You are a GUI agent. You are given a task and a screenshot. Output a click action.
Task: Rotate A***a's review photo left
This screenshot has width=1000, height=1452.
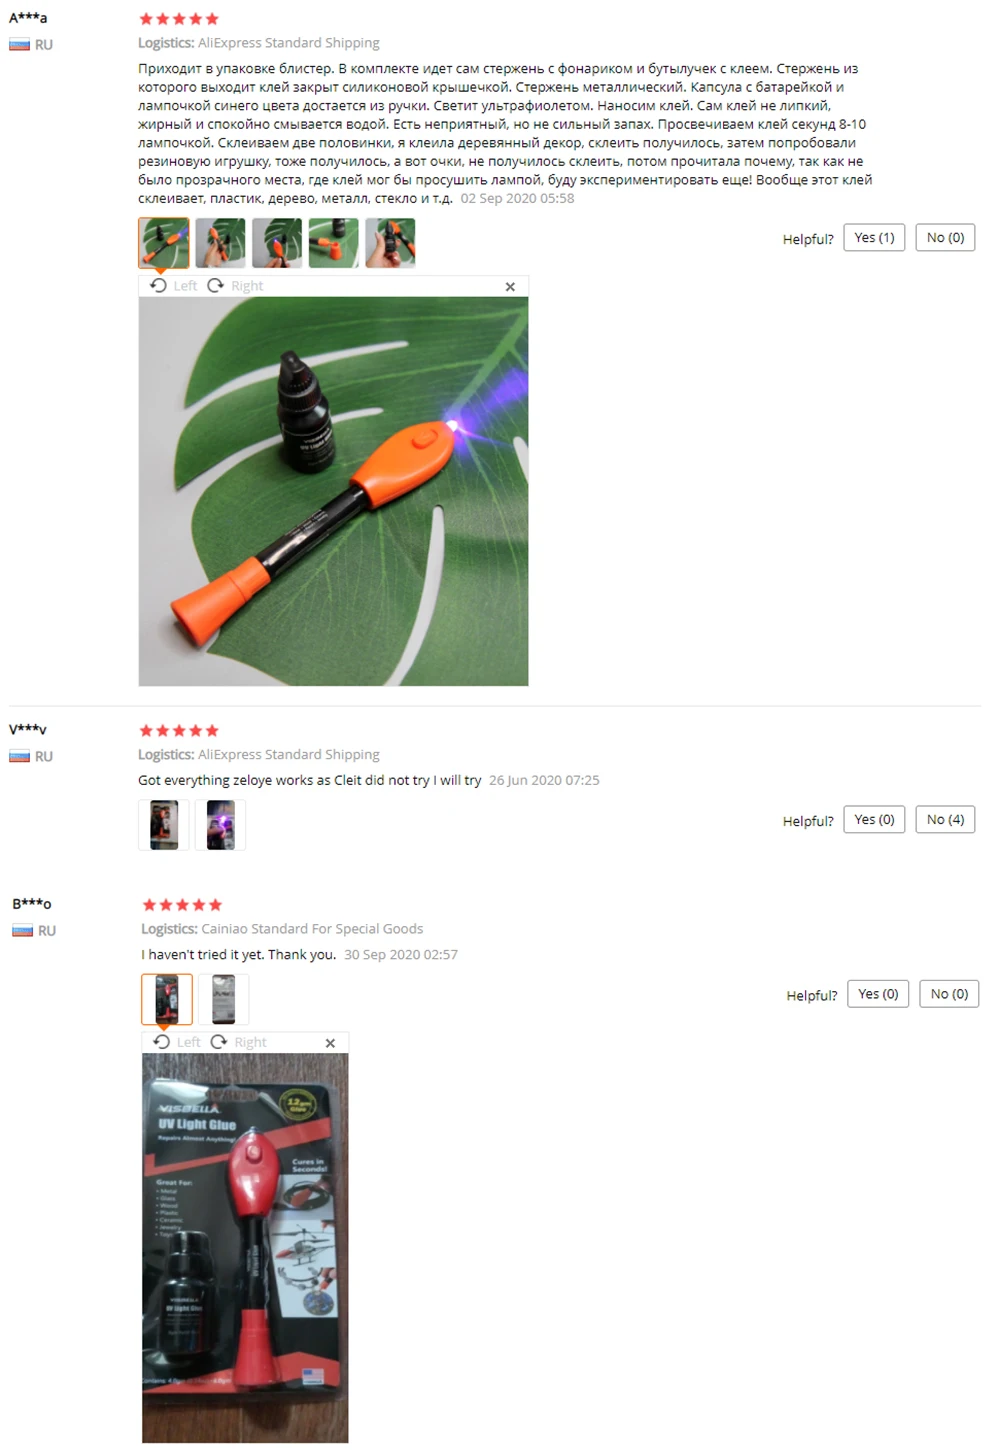(173, 286)
